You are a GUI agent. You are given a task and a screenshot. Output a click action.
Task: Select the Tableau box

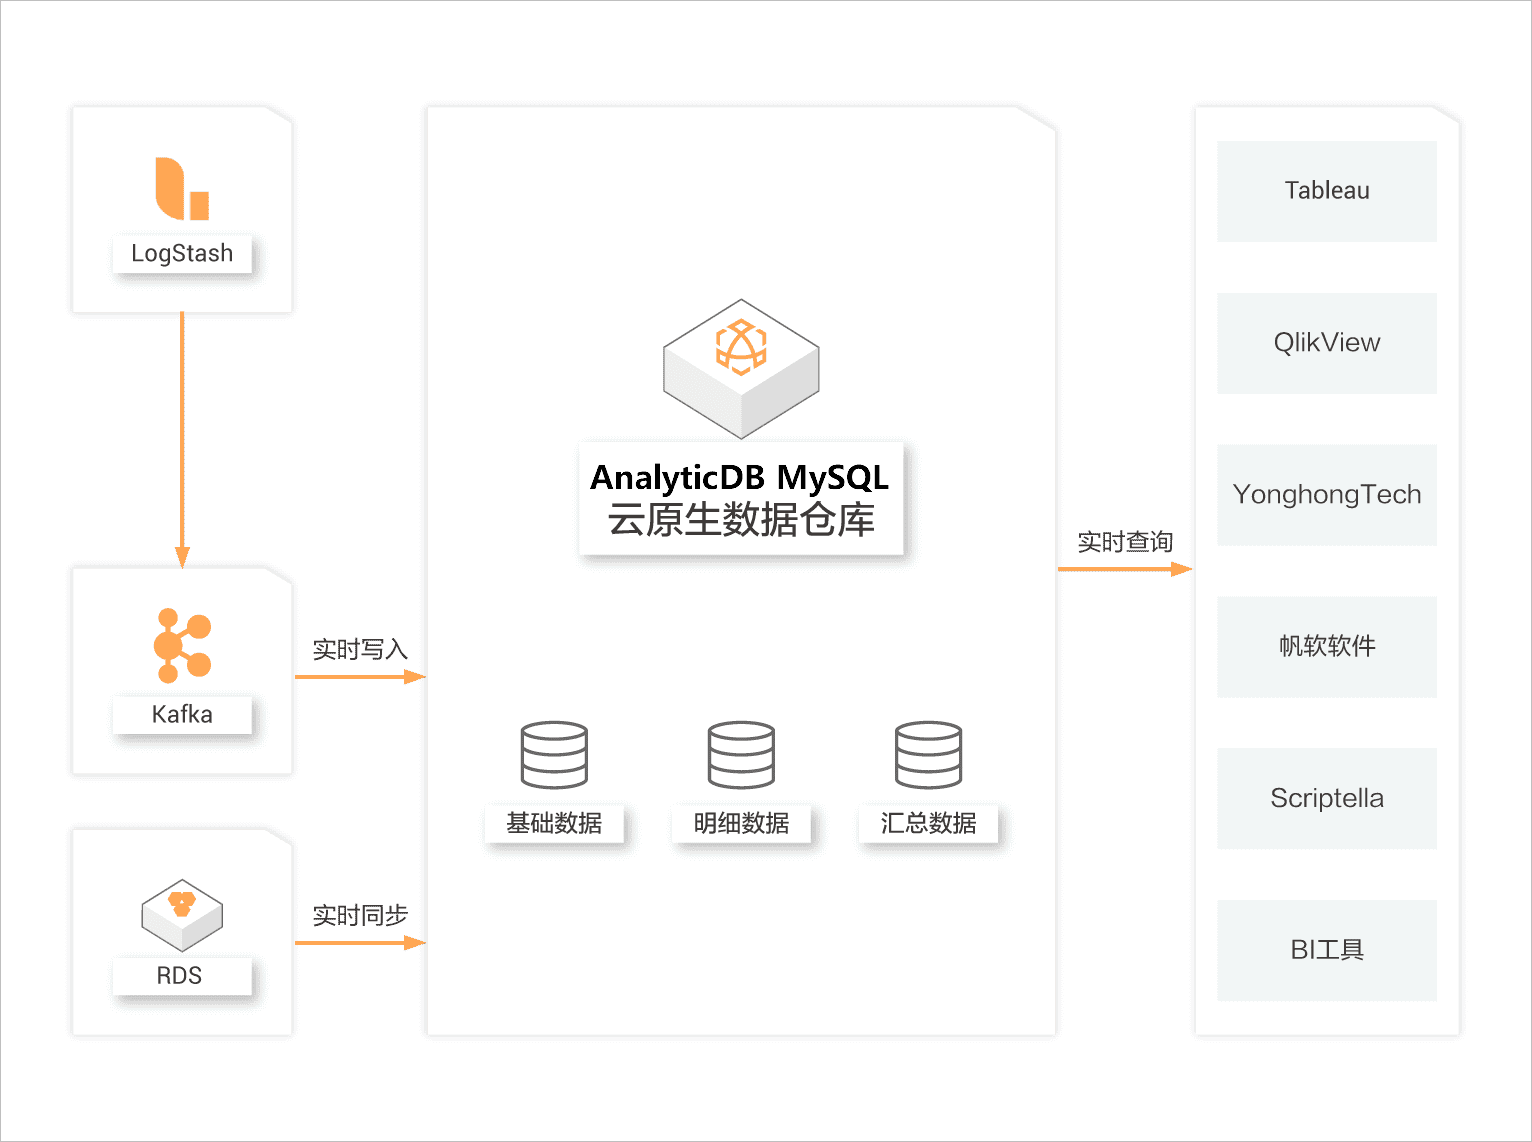click(1327, 191)
